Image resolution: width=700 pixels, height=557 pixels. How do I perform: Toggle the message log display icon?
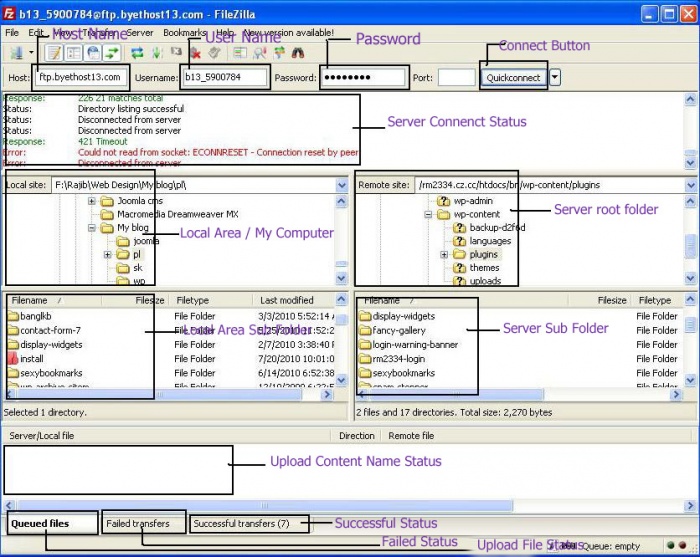point(54,53)
